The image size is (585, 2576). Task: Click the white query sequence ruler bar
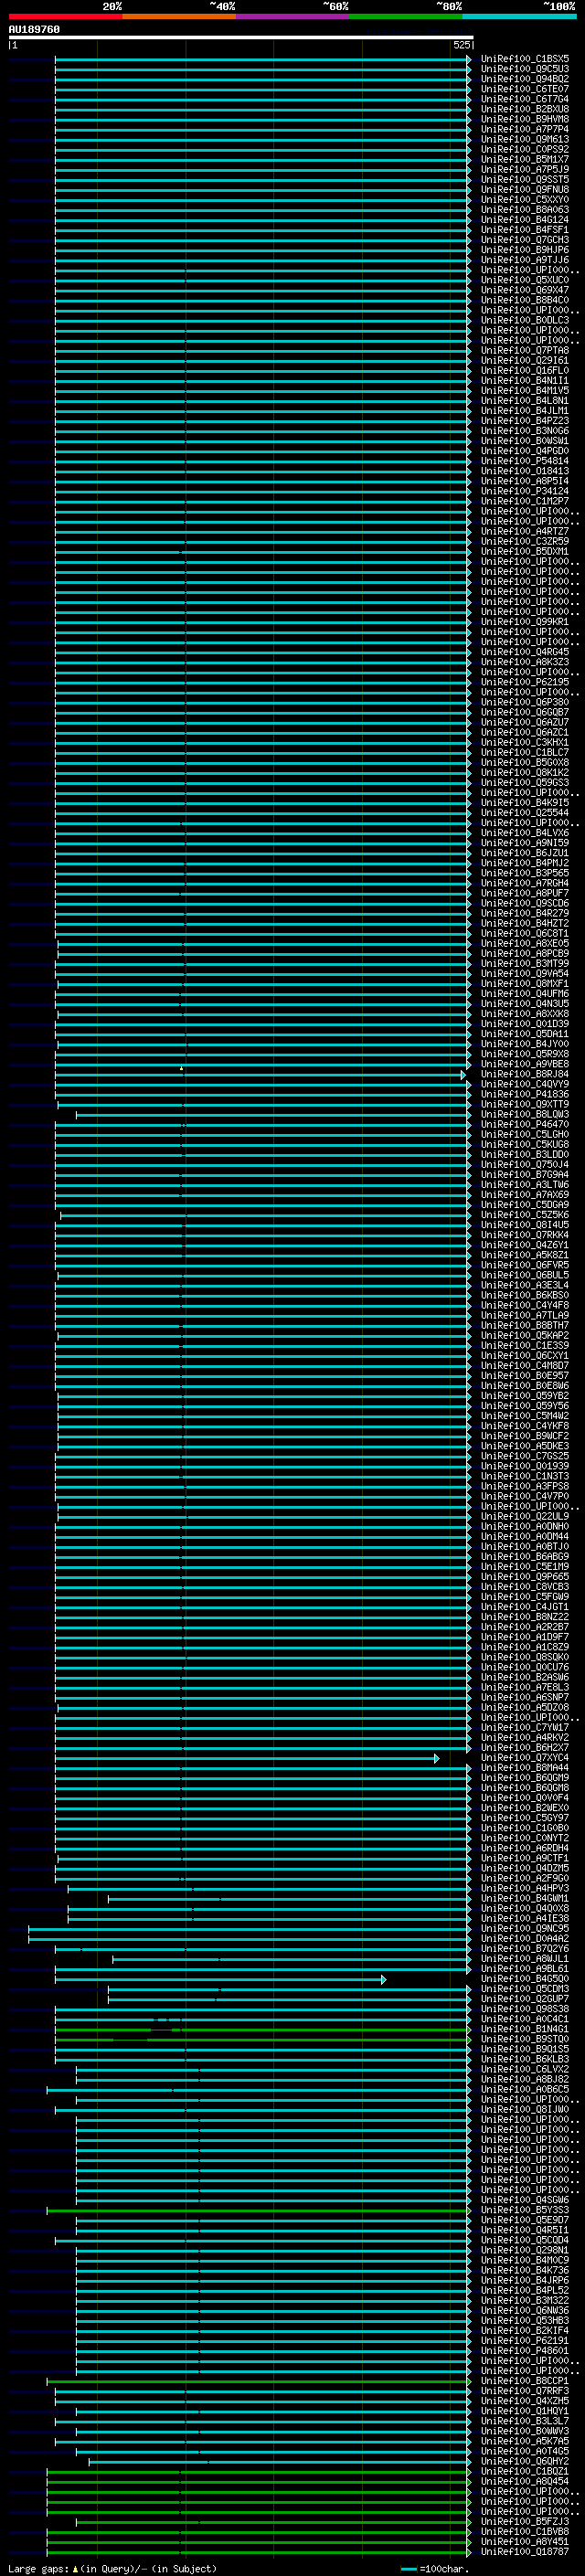coord(241,37)
